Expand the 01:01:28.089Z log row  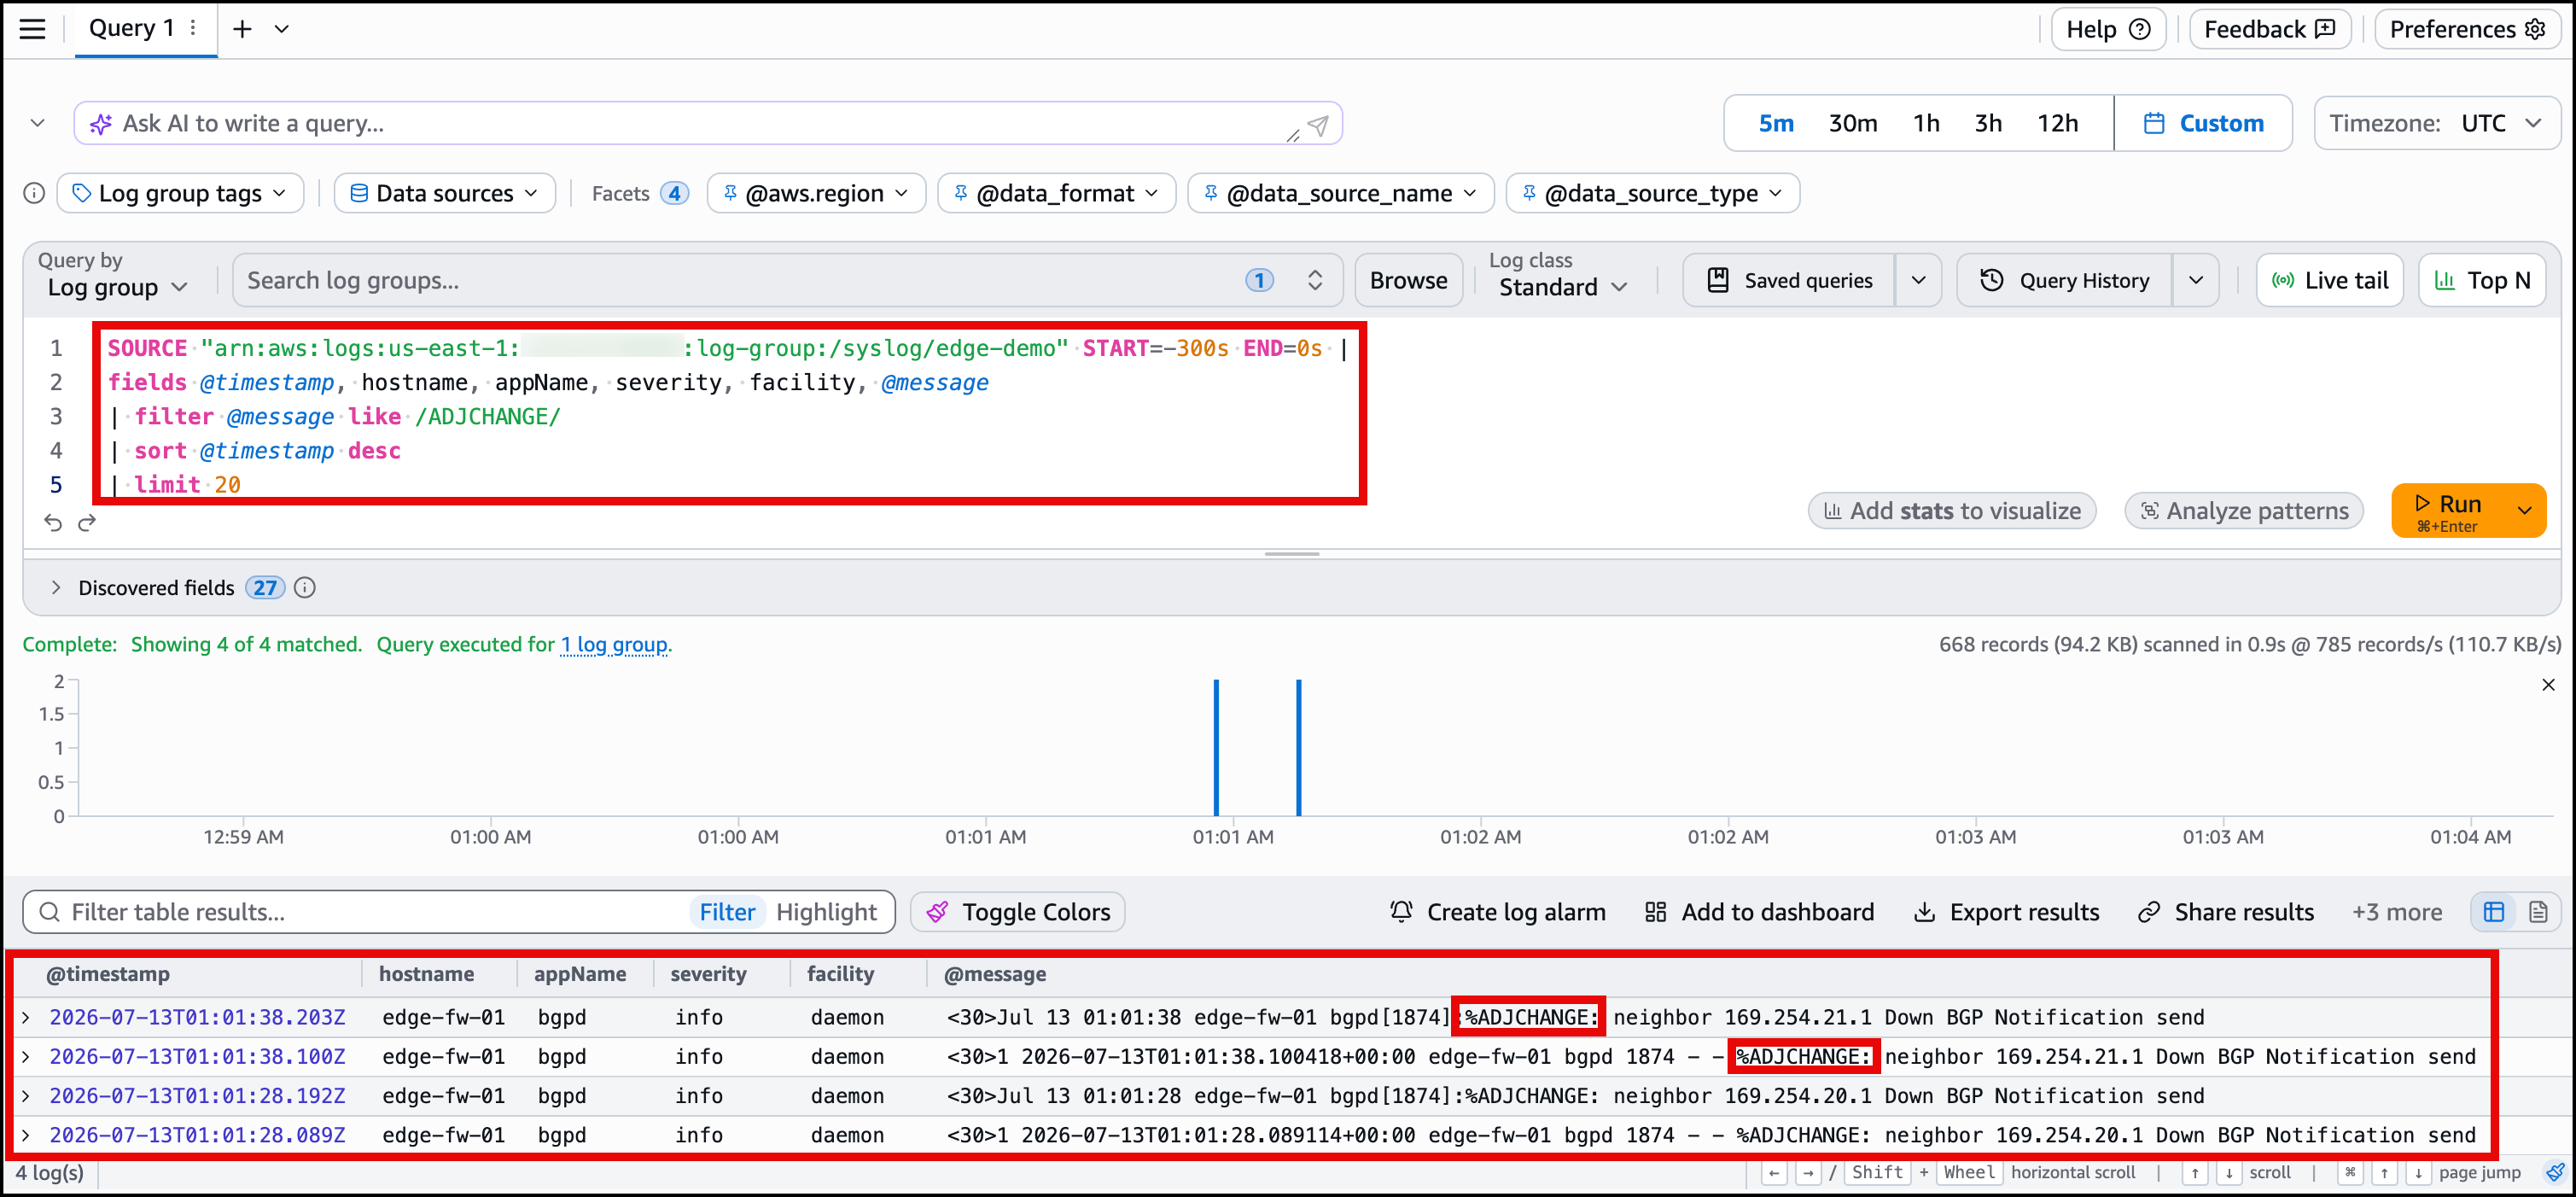26,1136
